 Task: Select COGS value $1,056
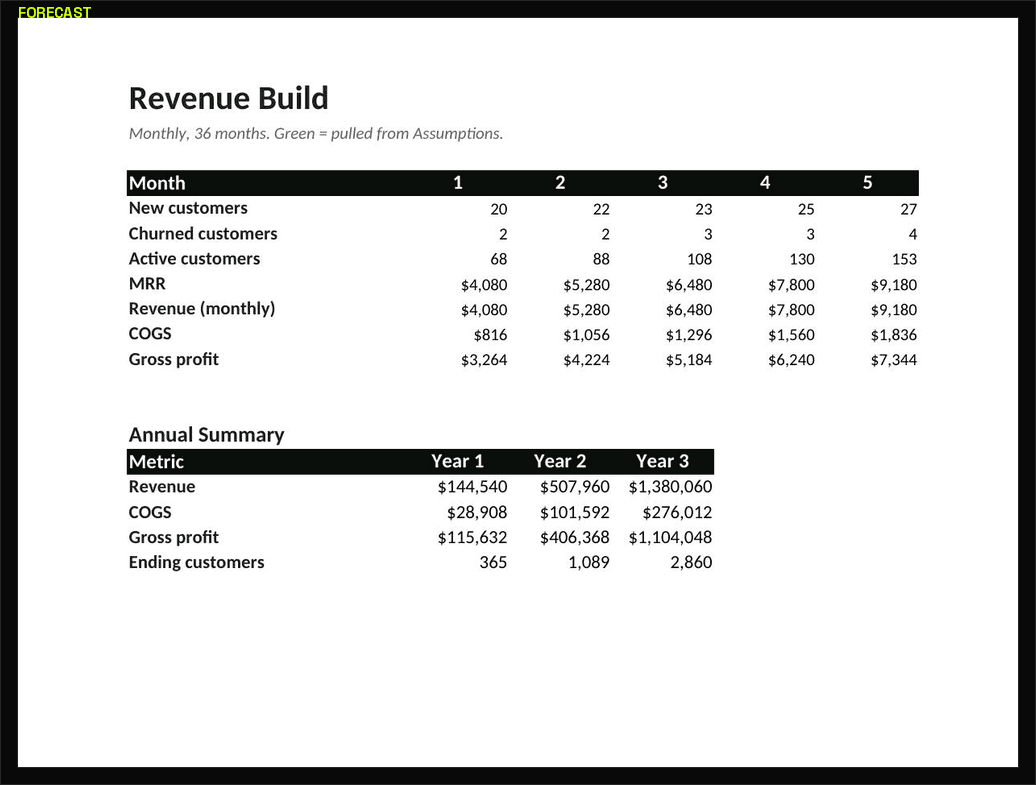tap(587, 335)
